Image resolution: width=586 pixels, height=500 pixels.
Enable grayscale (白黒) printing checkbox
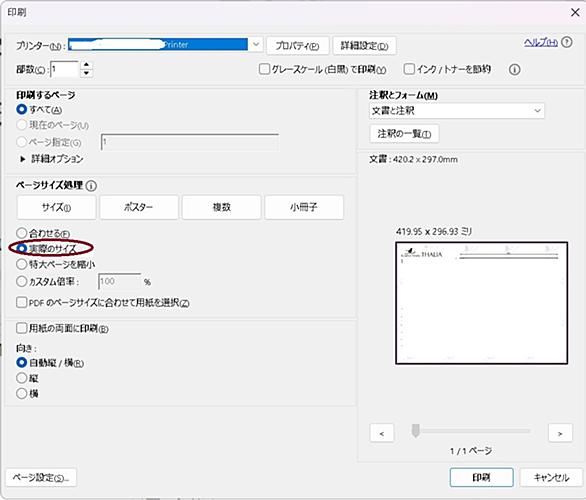click(264, 69)
